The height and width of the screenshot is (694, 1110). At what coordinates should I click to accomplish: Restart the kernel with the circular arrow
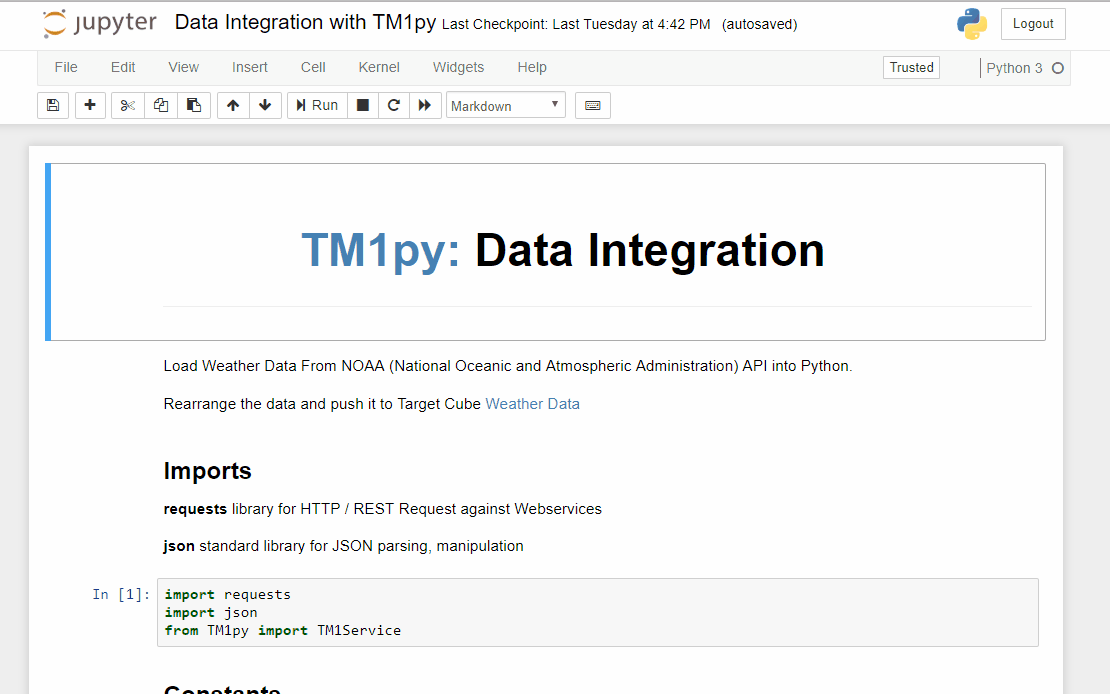tap(394, 105)
